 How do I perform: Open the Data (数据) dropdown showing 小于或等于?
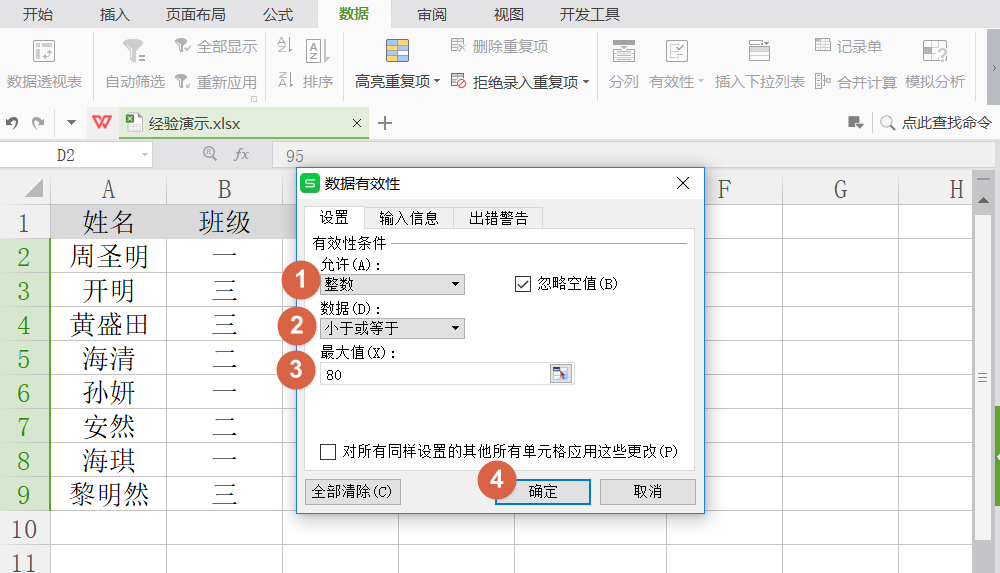tap(392, 328)
